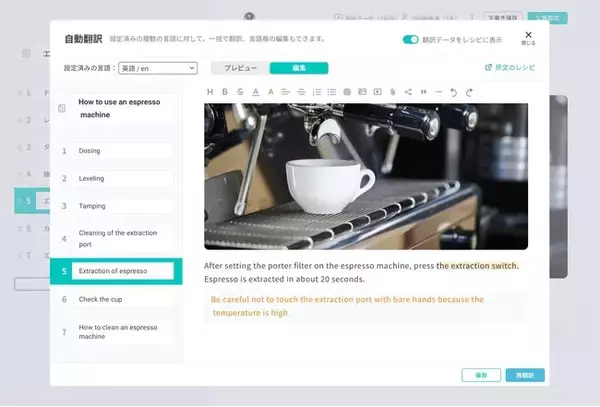The image size is (600, 407).
Task: Apply heading format from editor toolbar
Action: pos(210,91)
